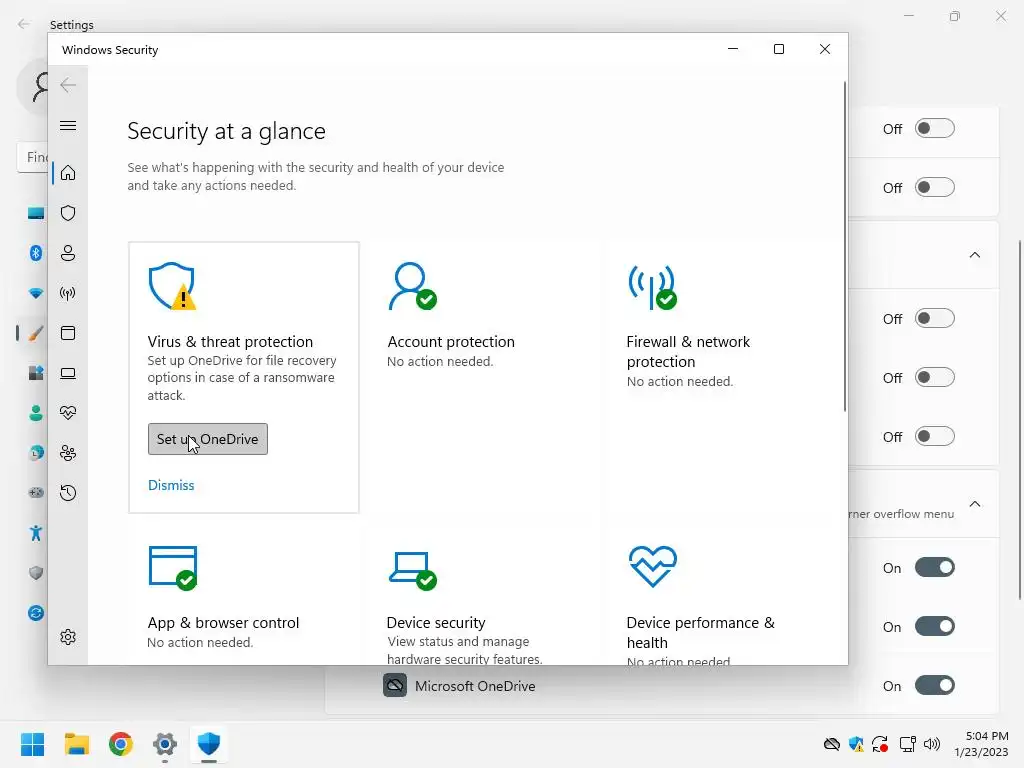Open App & browser control sidebar icon
Viewport: 1024px width, 768px height.
tap(68, 333)
